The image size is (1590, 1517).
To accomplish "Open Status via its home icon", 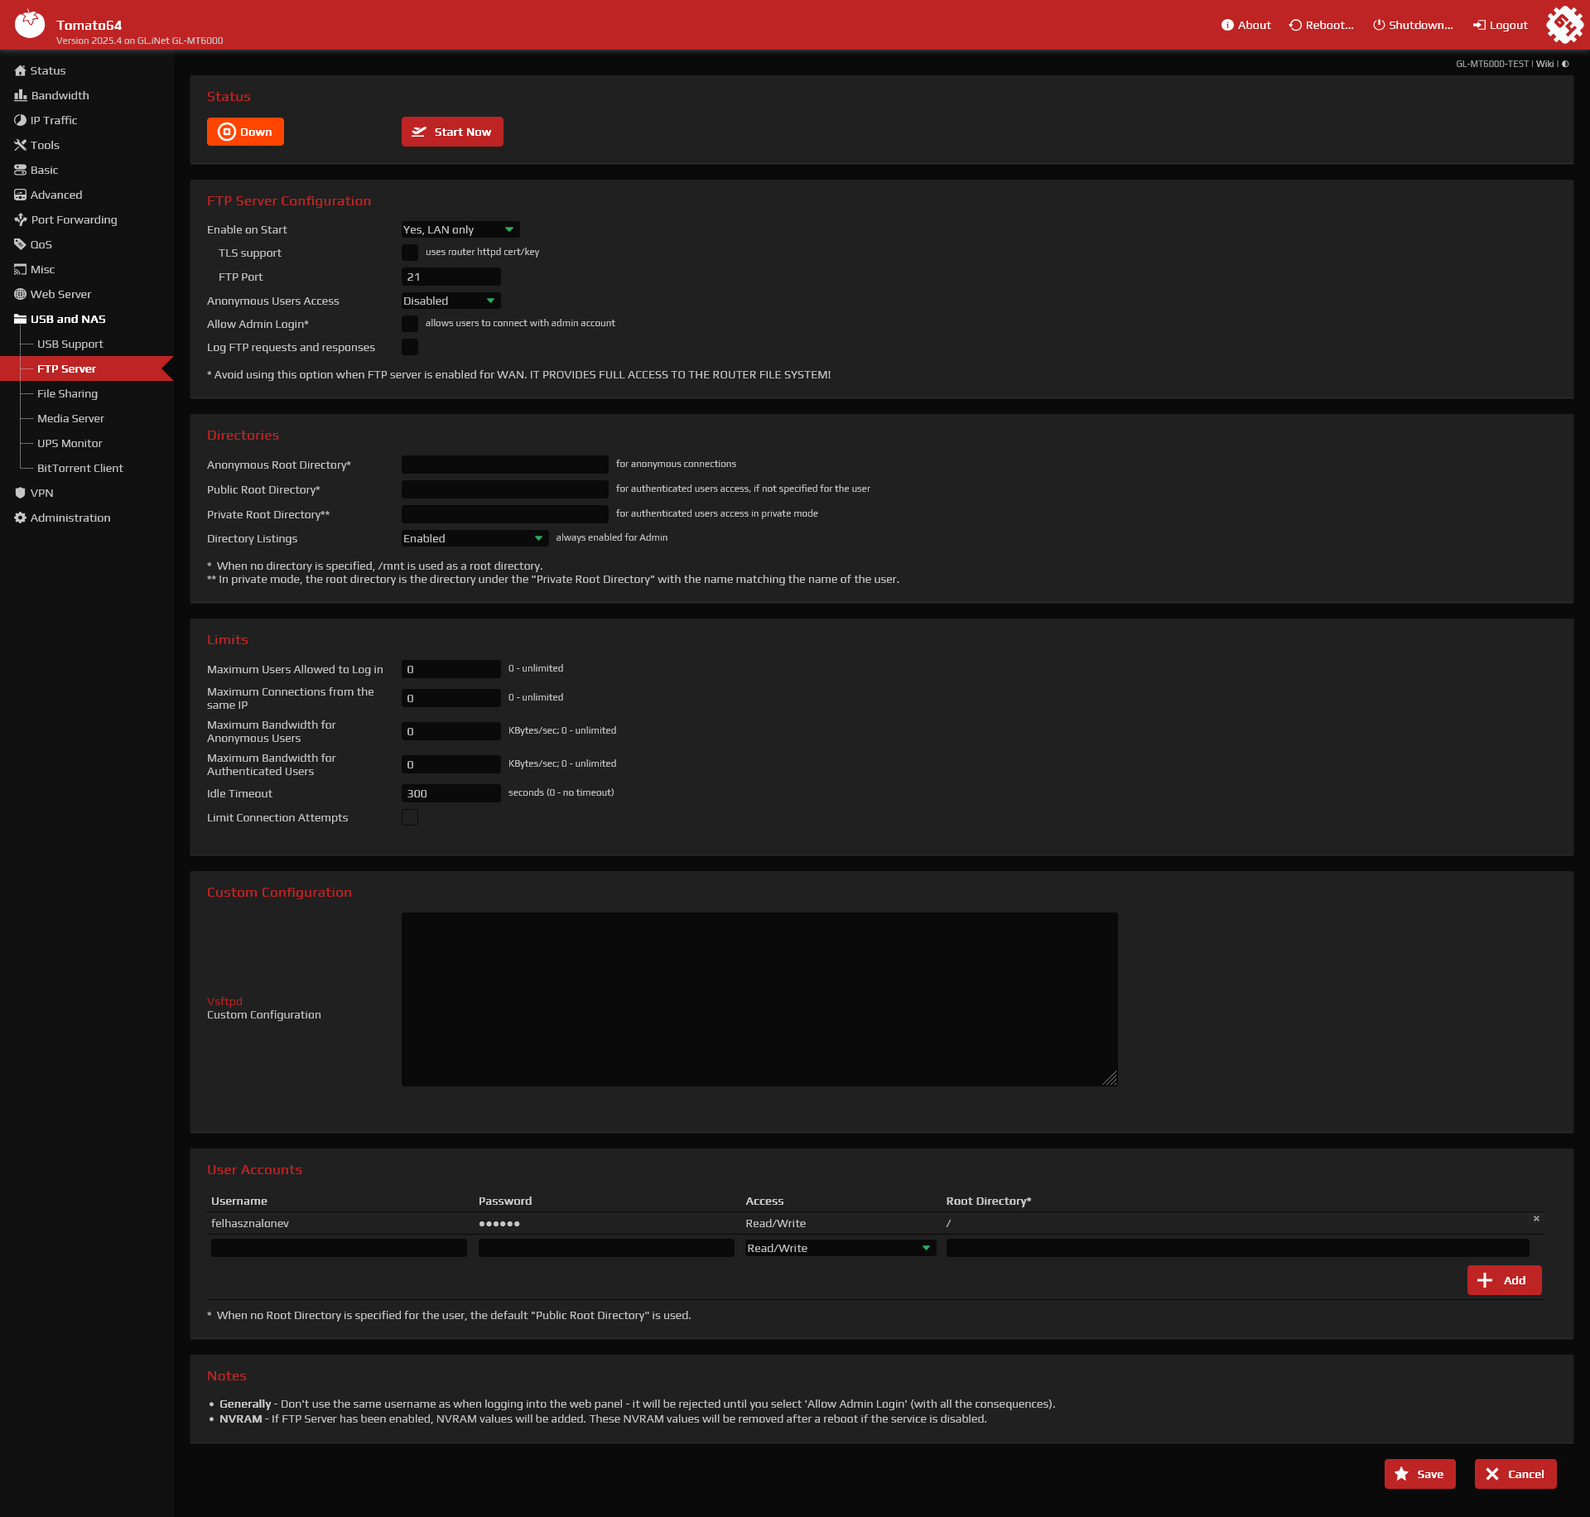I will 20,71.
